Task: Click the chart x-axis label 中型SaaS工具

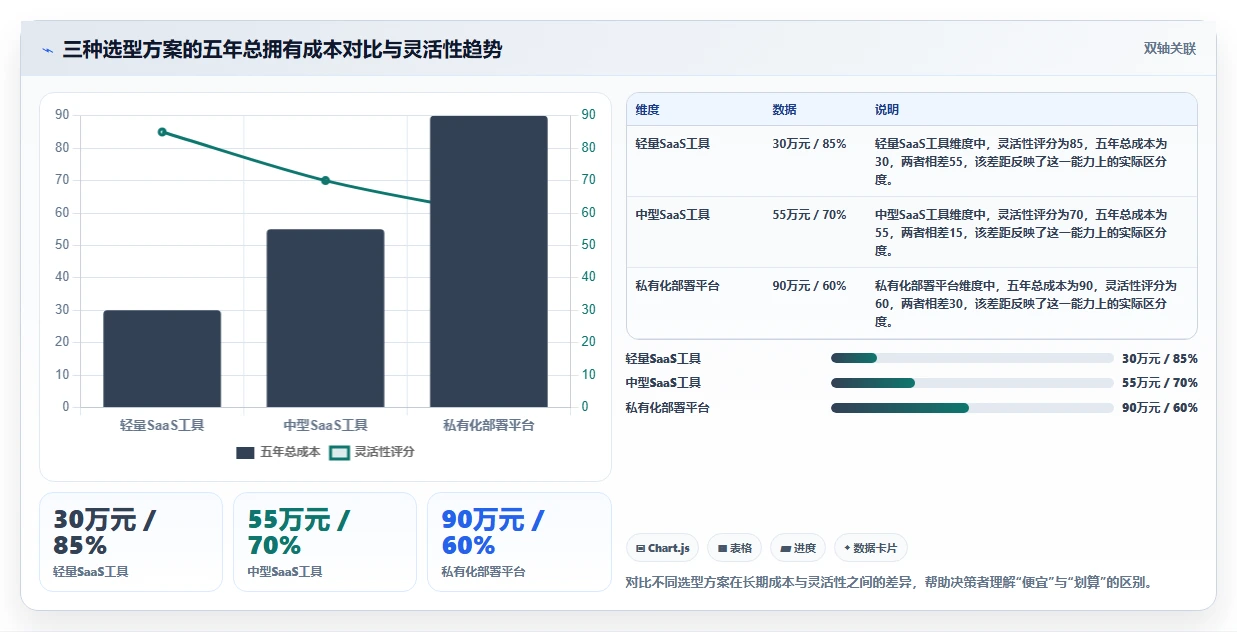Action: coord(325,425)
